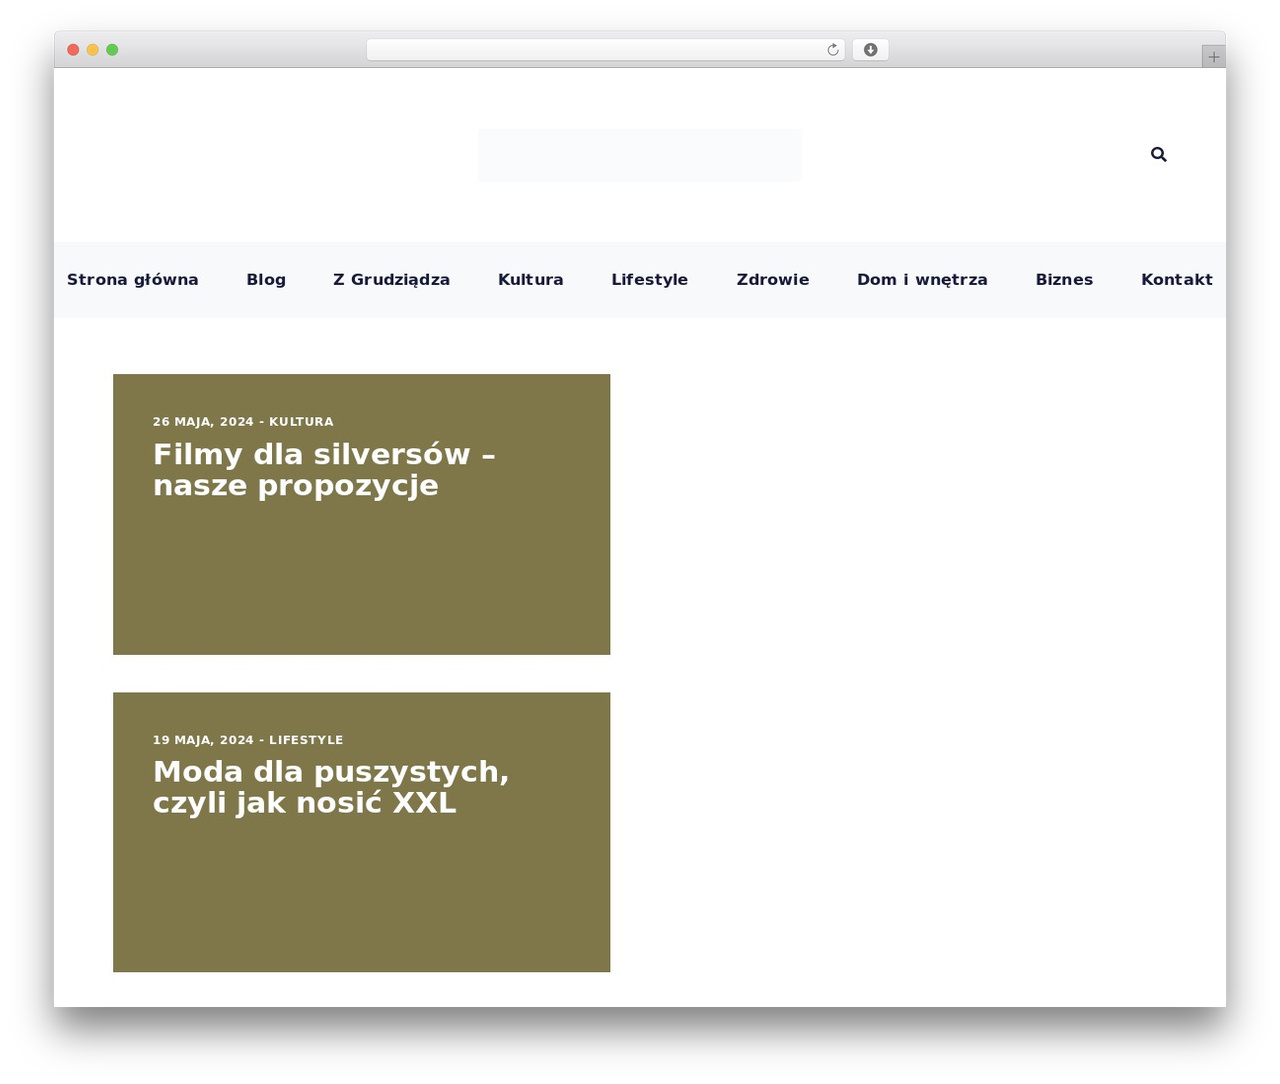Close the window with the red button
The height and width of the screenshot is (1084, 1280).
73,50
